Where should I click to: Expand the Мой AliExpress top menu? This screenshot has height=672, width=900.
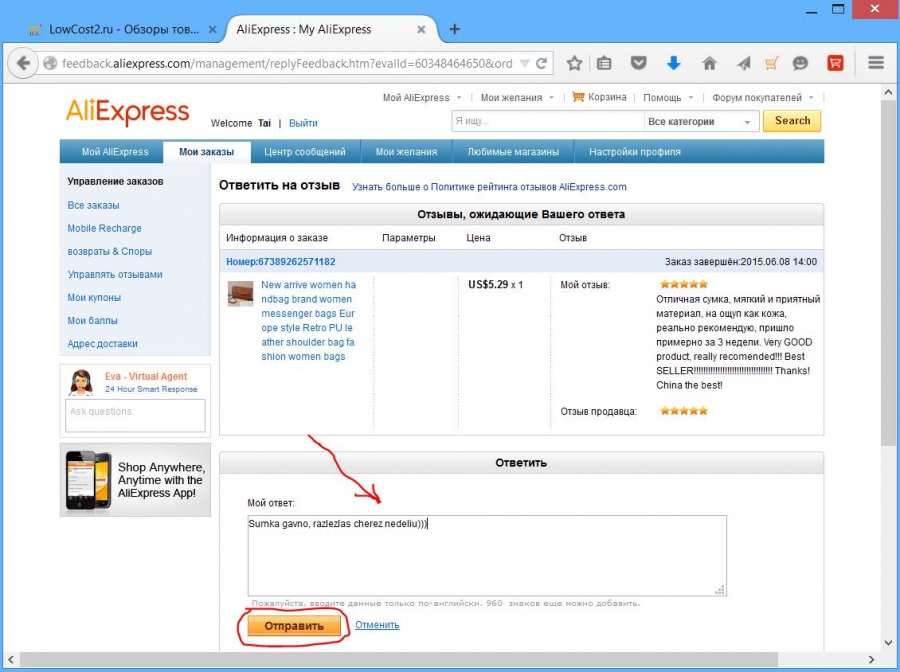point(422,98)
